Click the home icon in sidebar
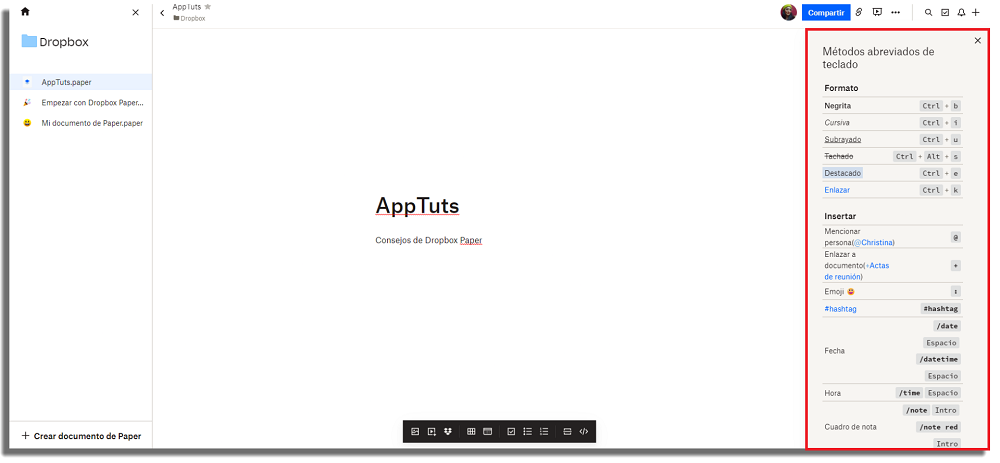 coord(26,11)
